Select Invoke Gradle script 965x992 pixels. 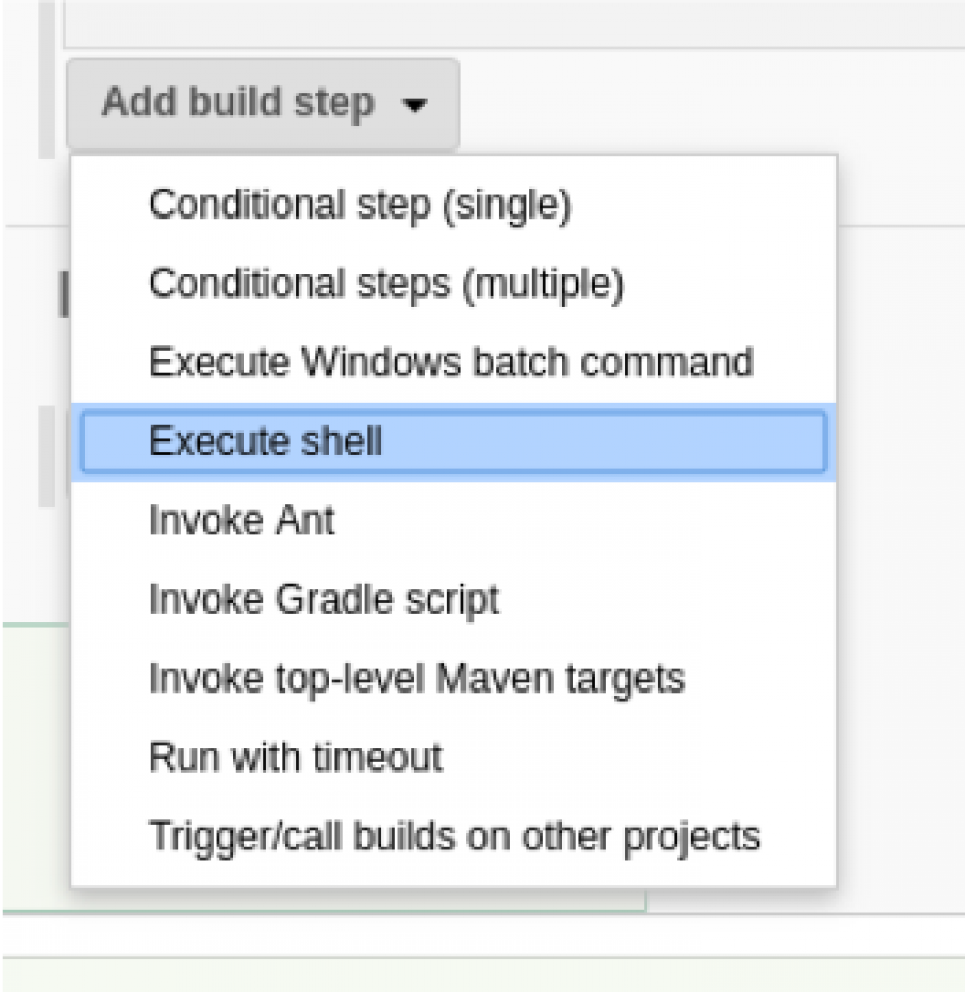[323, 599]
